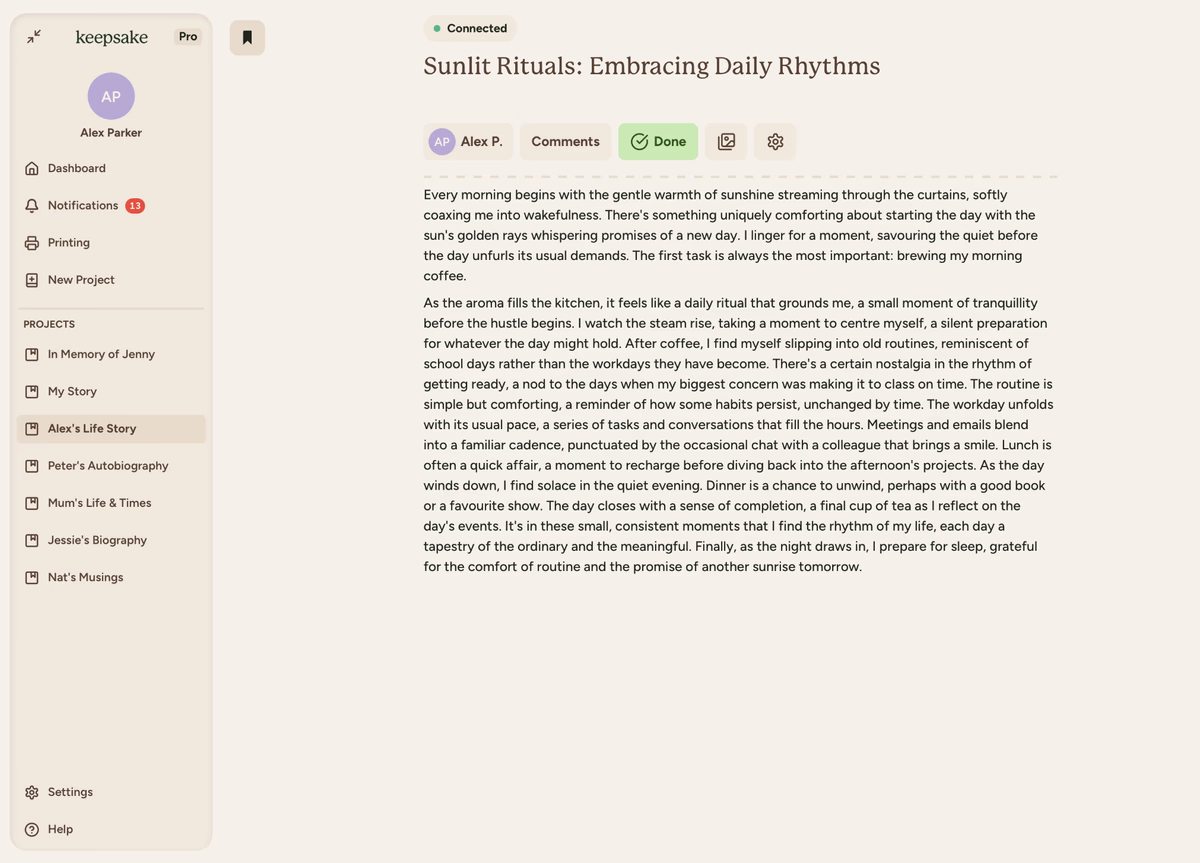Click the bookmark icon button
The width and height of the screenshot is (1200, 863).
(x=247, y=38)
